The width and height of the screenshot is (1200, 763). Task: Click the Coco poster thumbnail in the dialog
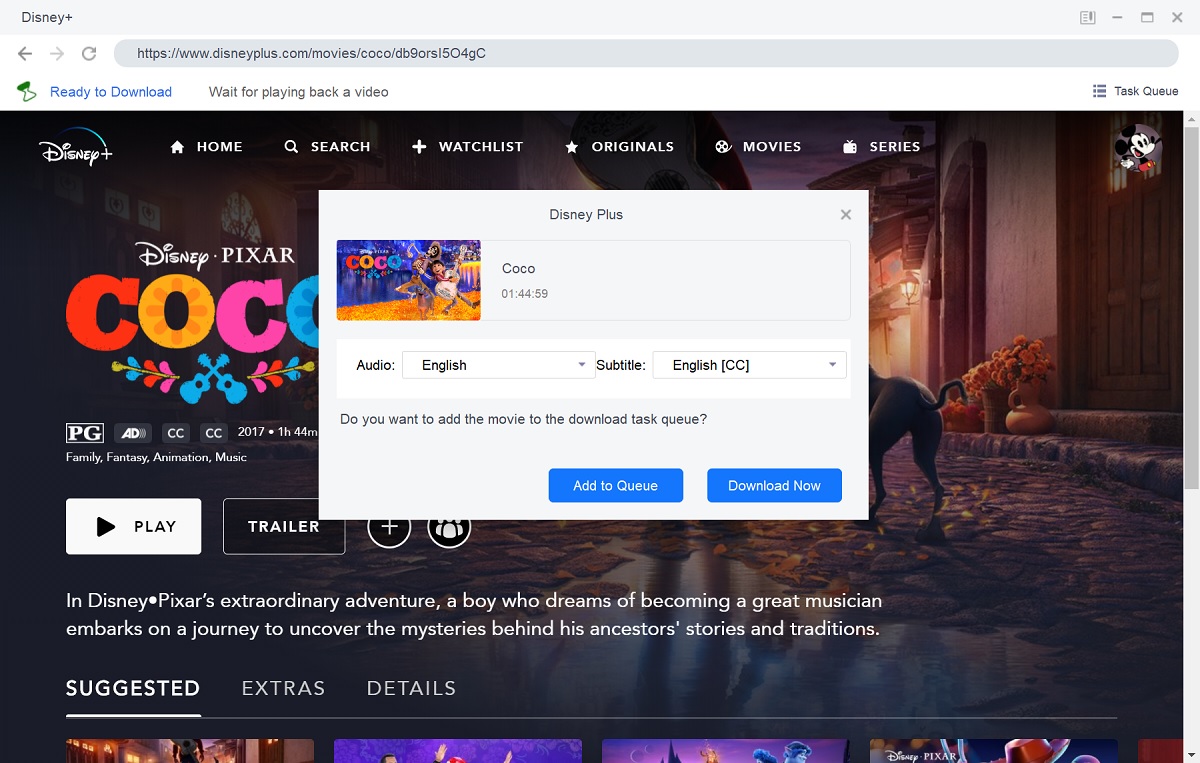[408, 280]
